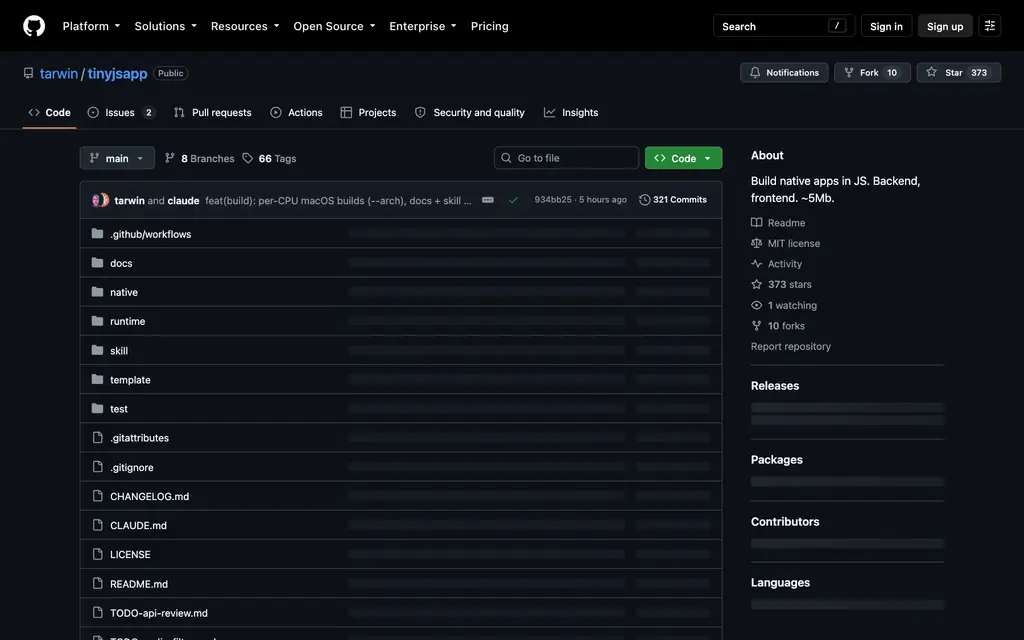Click the commit status check mark icon

click(513, 200)
